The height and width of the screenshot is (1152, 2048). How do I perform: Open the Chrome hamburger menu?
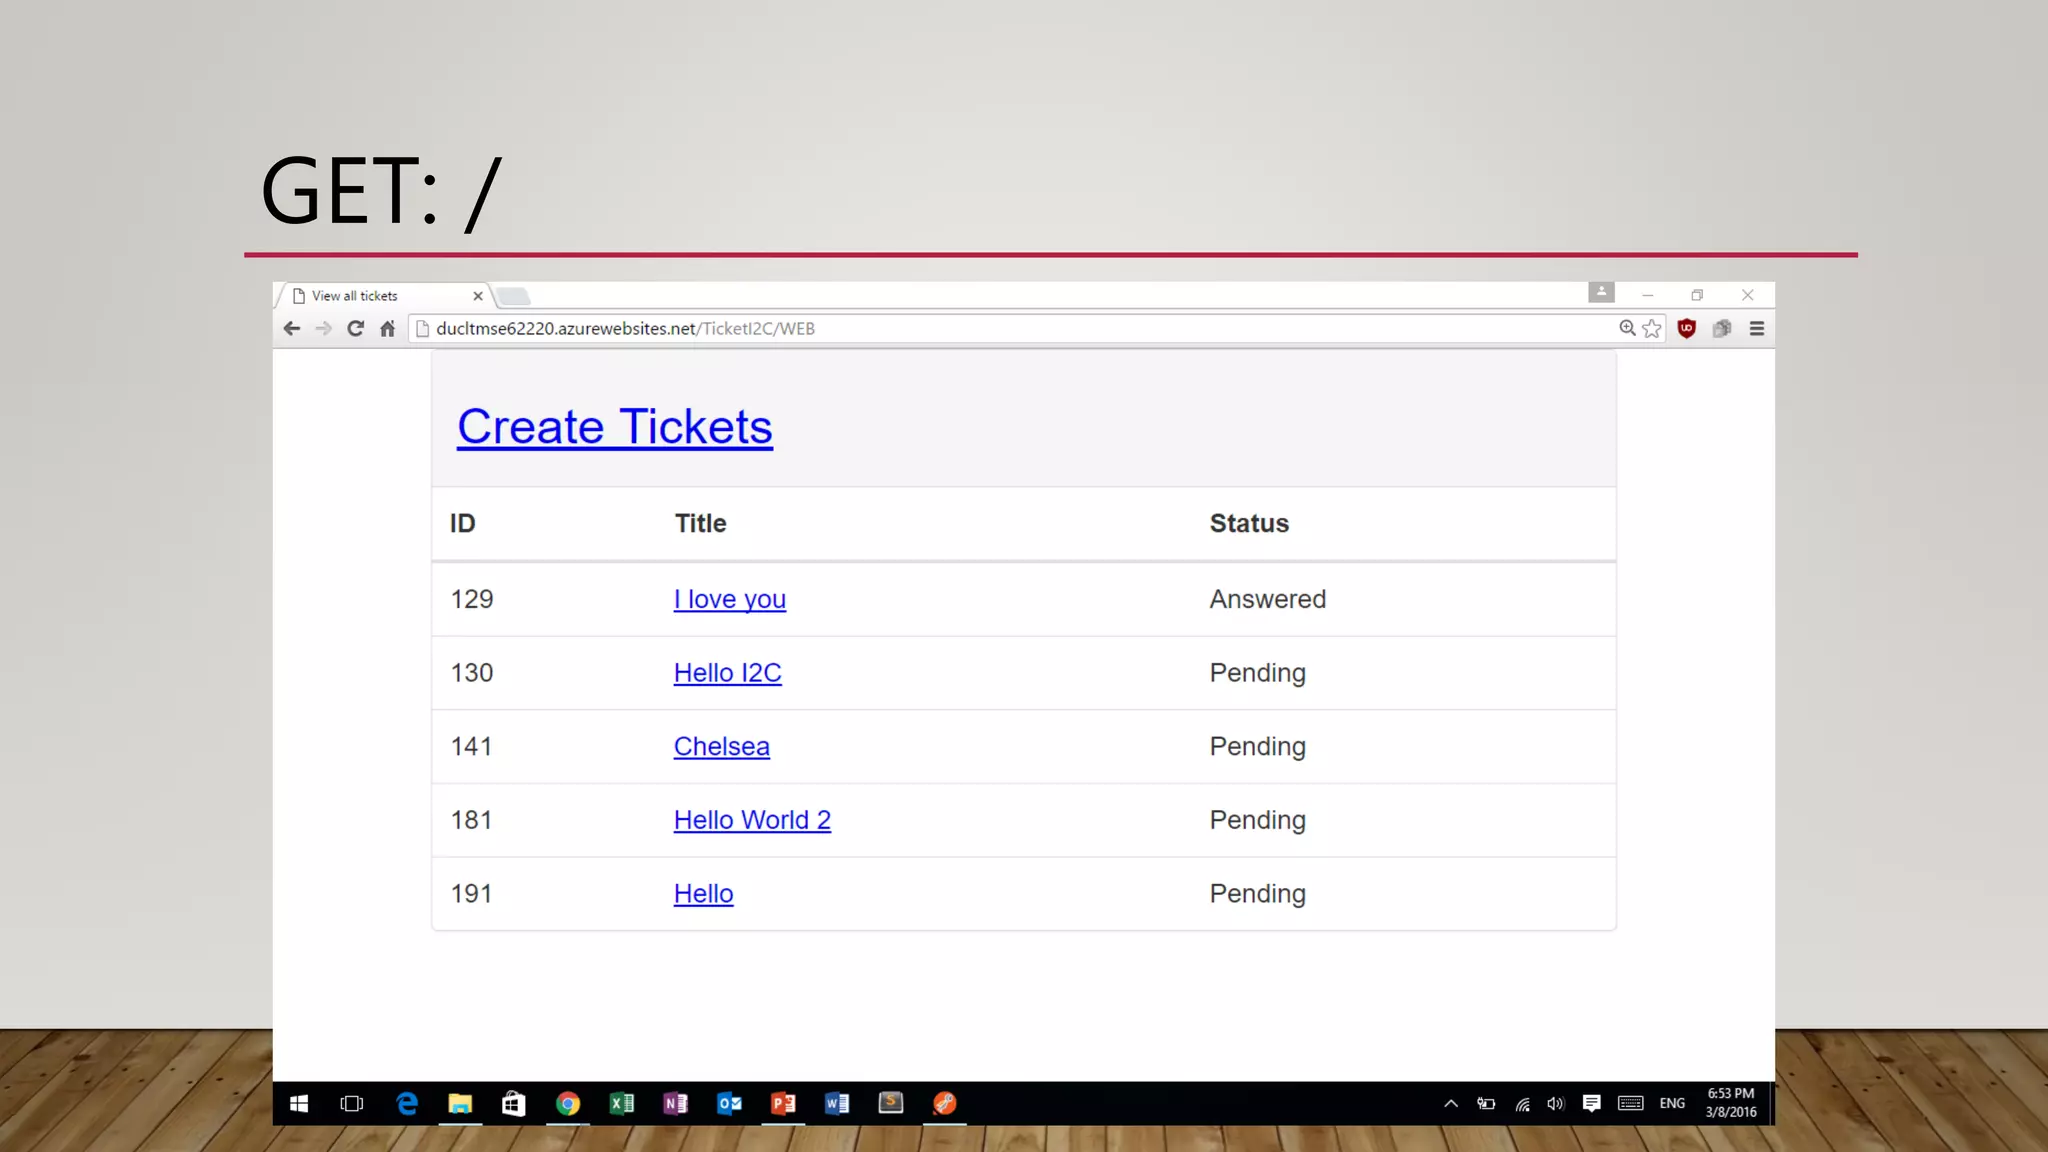tap(1756, 328)
